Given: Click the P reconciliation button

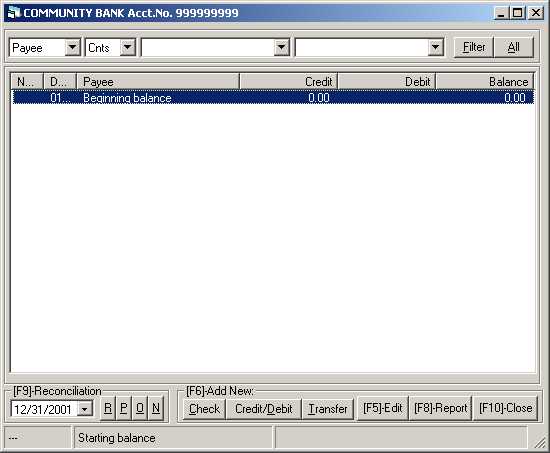Looking at the screenshot, I should pyautogui.click(x=123, y=408).
